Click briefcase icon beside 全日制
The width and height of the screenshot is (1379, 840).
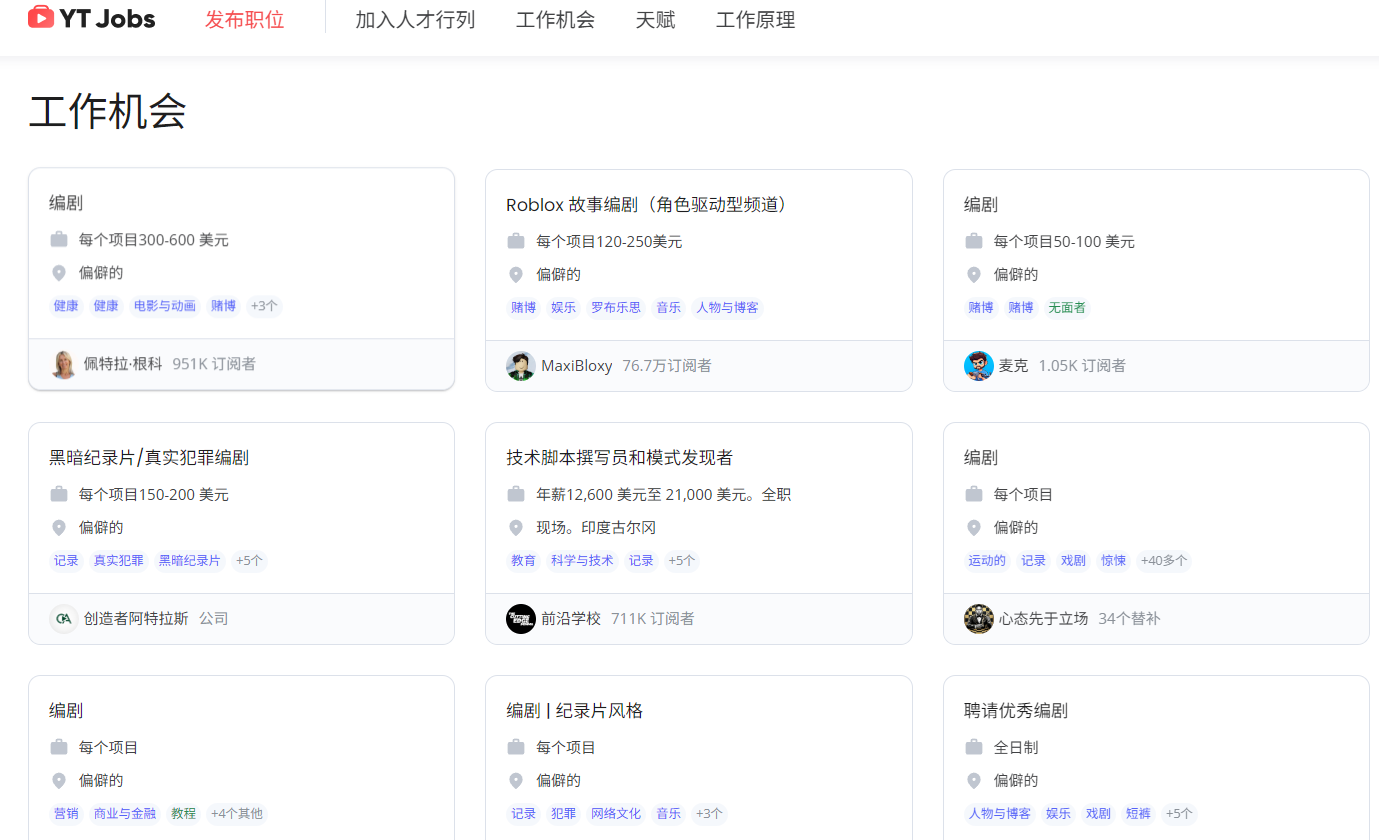(974, 747)
